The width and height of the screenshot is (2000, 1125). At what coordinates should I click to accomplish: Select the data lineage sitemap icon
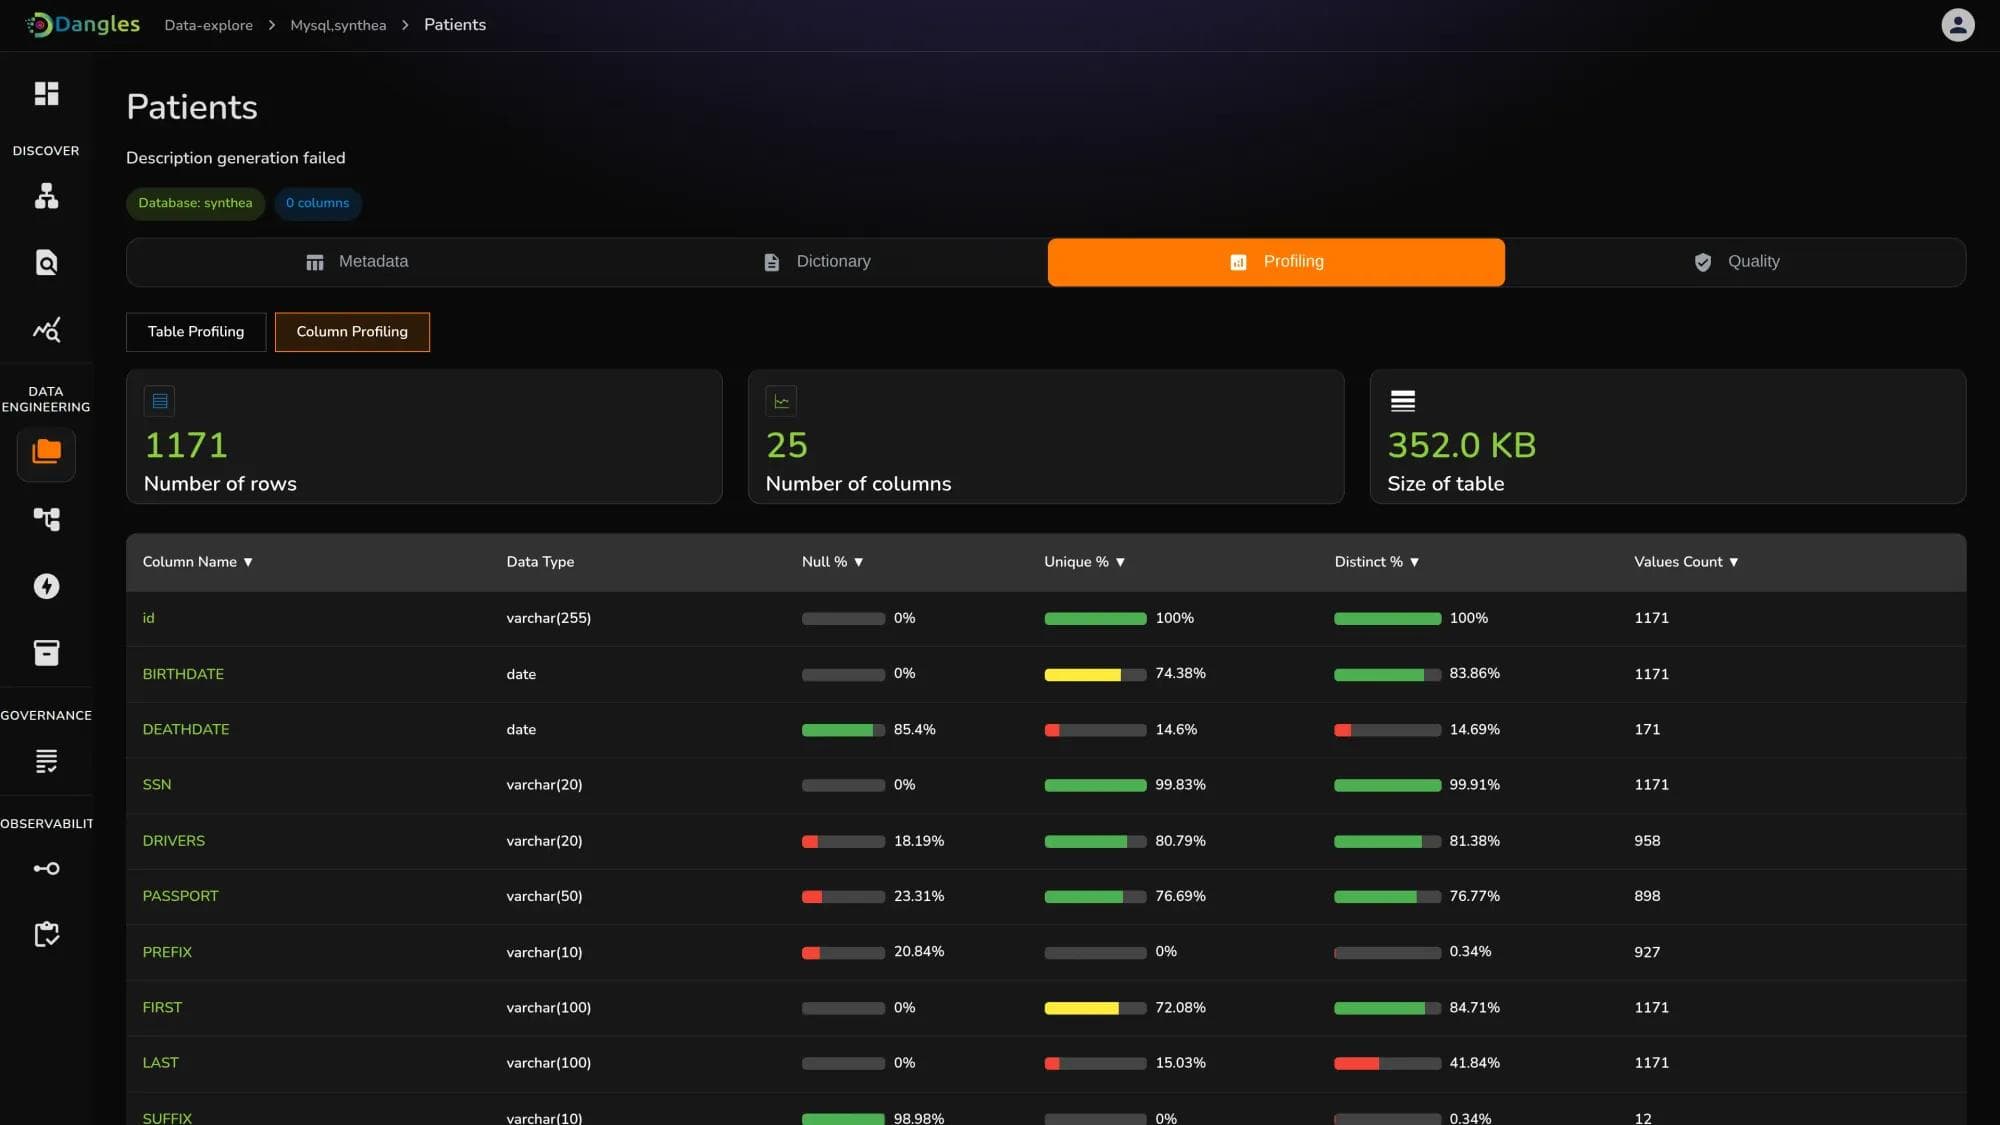pyautogui.click(x=46, y=196)
